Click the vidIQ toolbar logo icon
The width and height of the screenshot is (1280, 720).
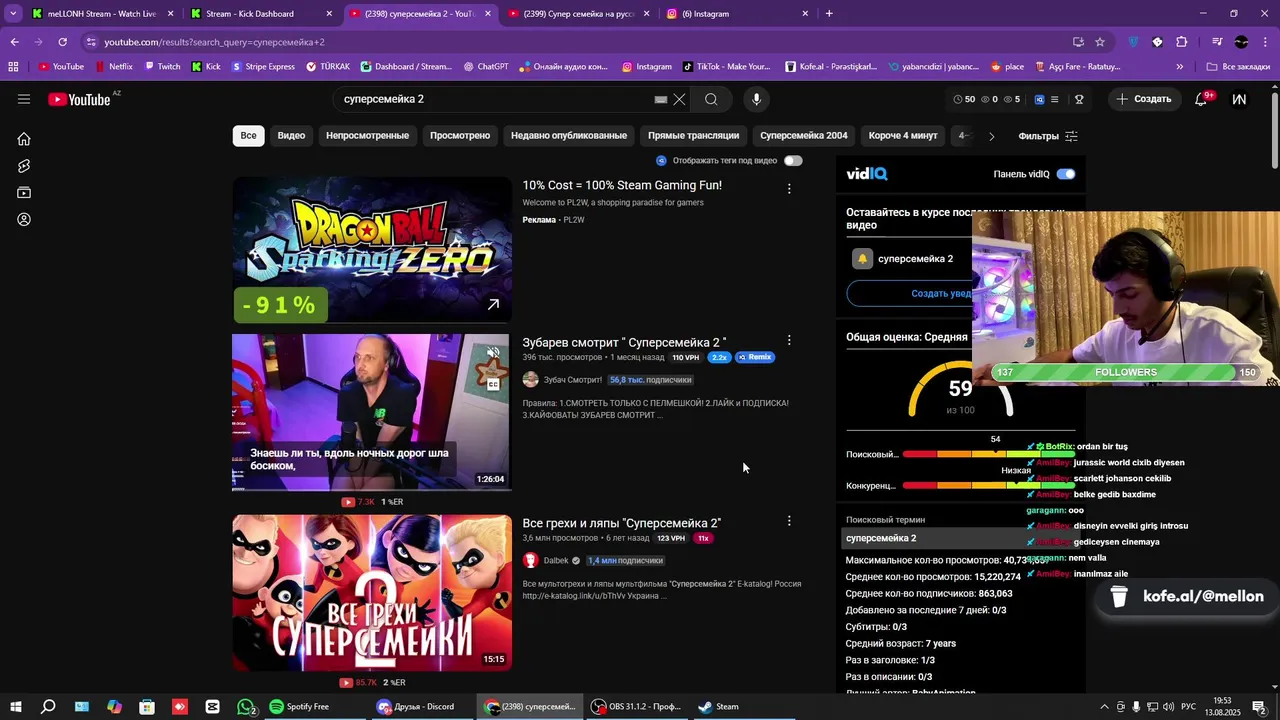1040,99
